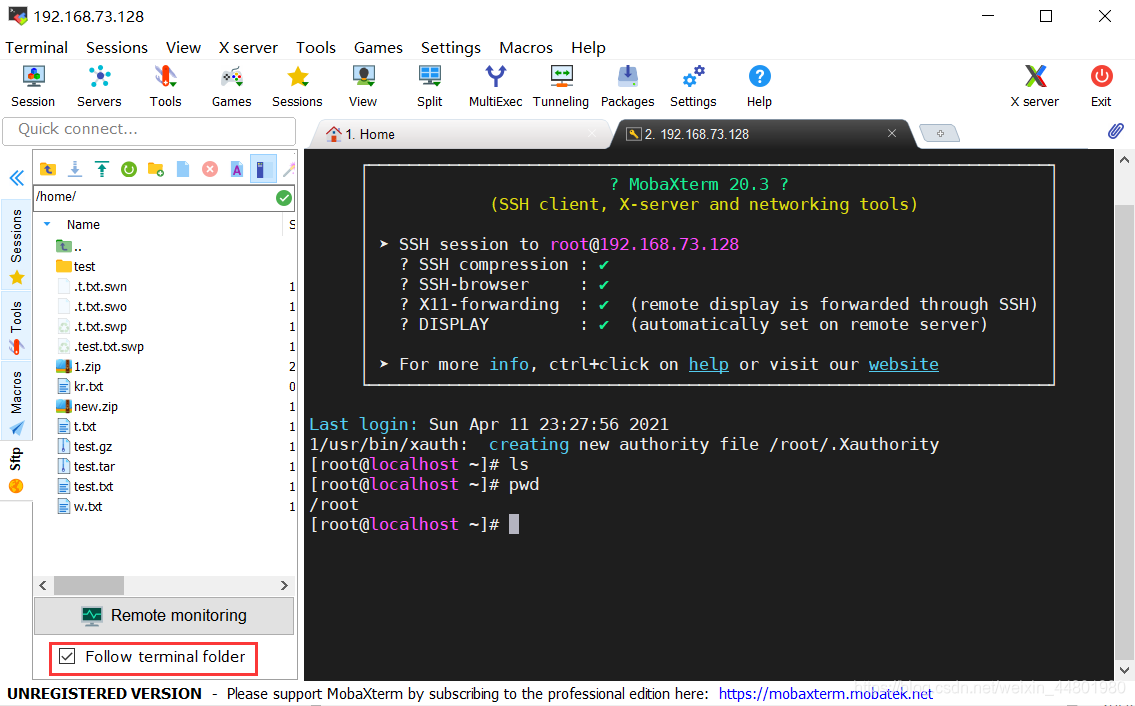1135x706 pixels.
Task: Split the terminal view
Action: (429, 86)
